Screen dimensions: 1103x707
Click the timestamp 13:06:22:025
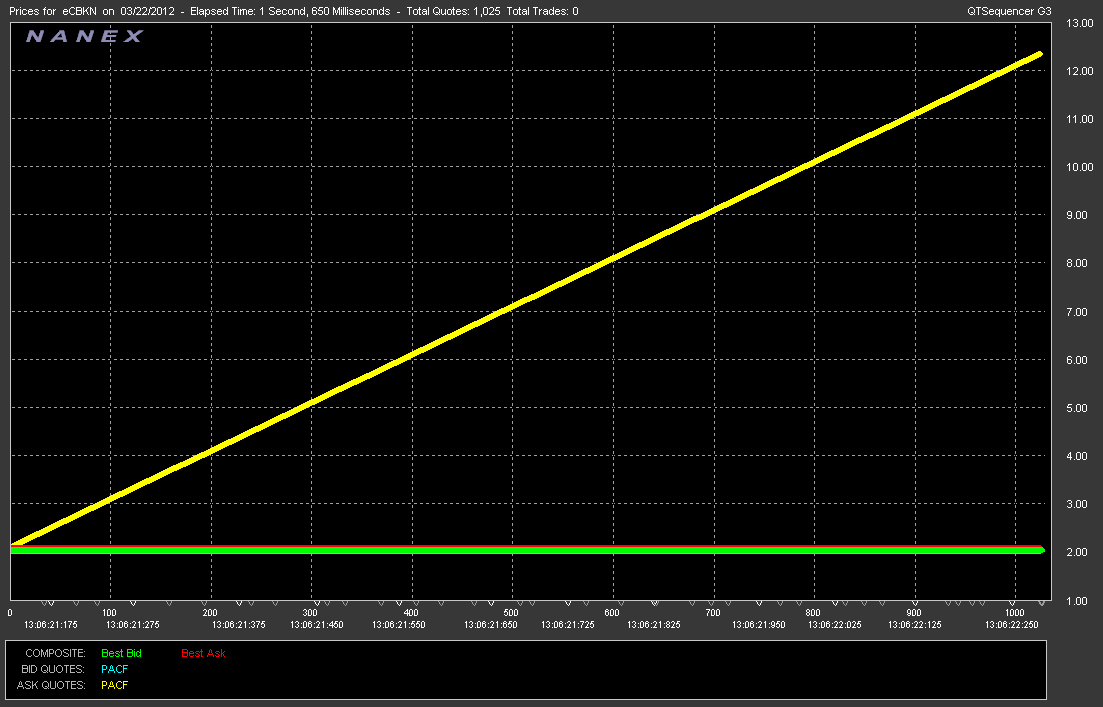835,625
